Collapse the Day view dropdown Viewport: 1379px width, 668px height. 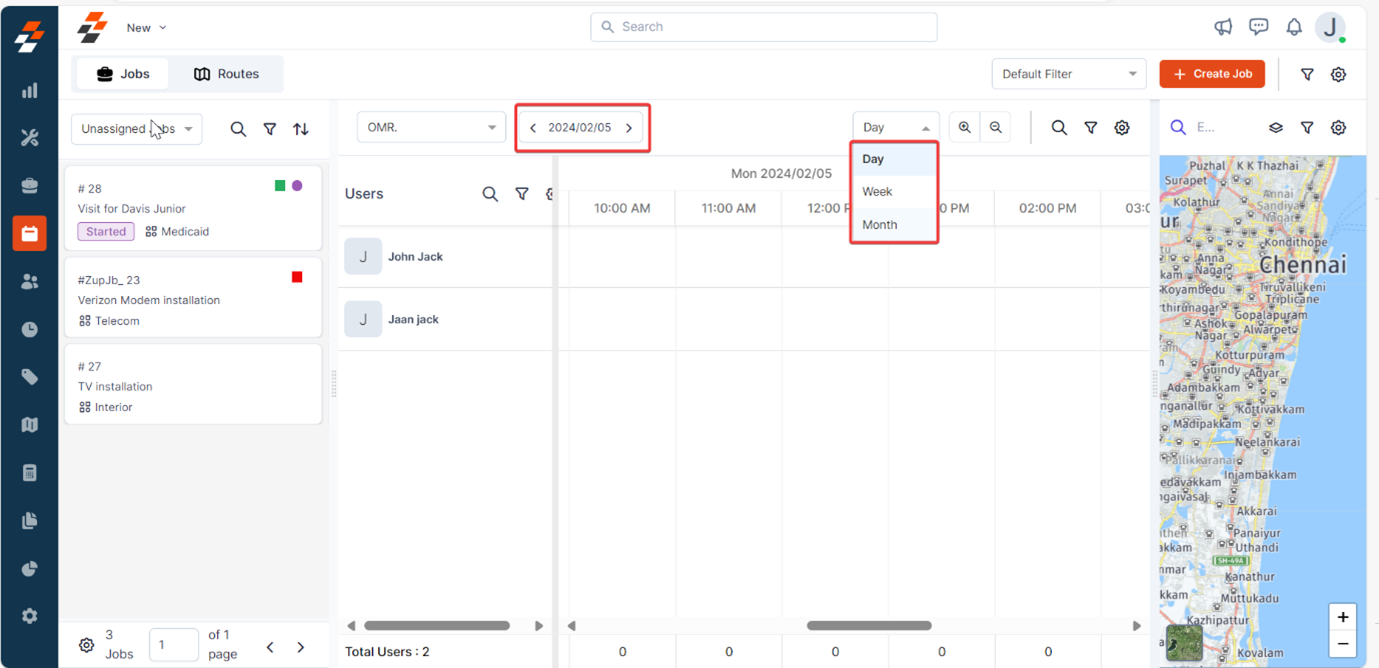pos(896,127)
